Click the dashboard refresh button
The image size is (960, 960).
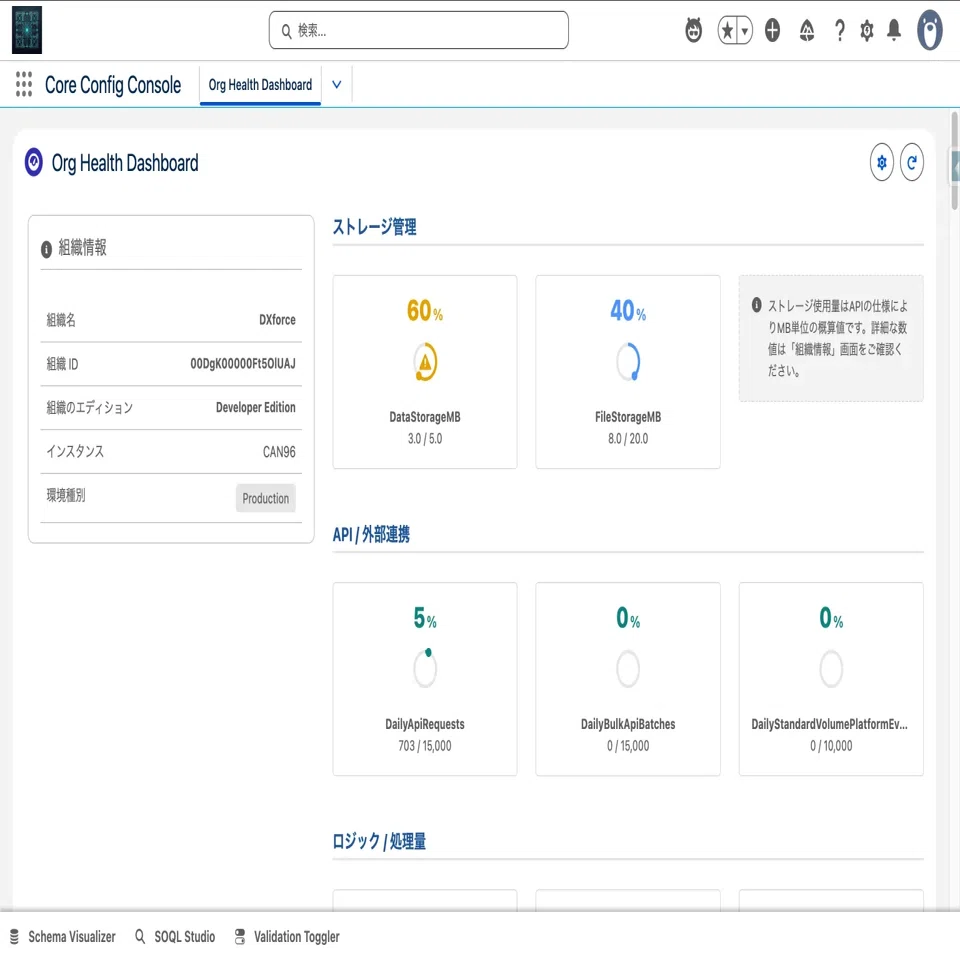[x=912, y=163]
